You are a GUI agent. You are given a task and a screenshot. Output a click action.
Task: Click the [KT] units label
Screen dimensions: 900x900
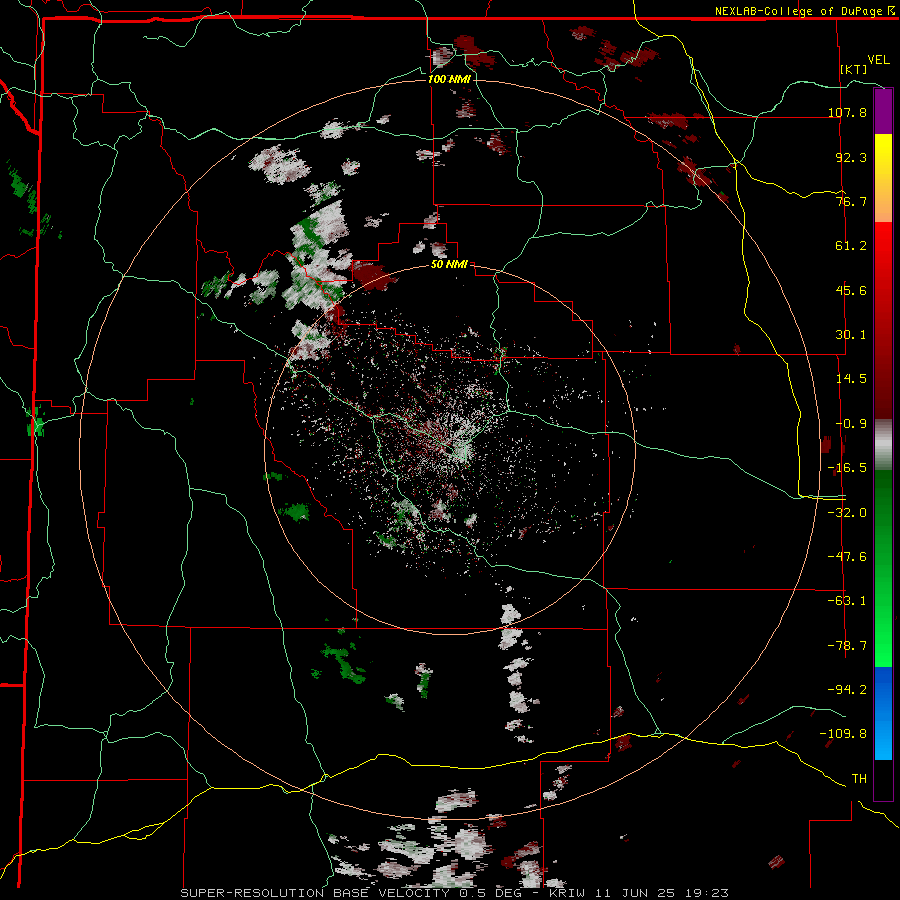point(854,69)
